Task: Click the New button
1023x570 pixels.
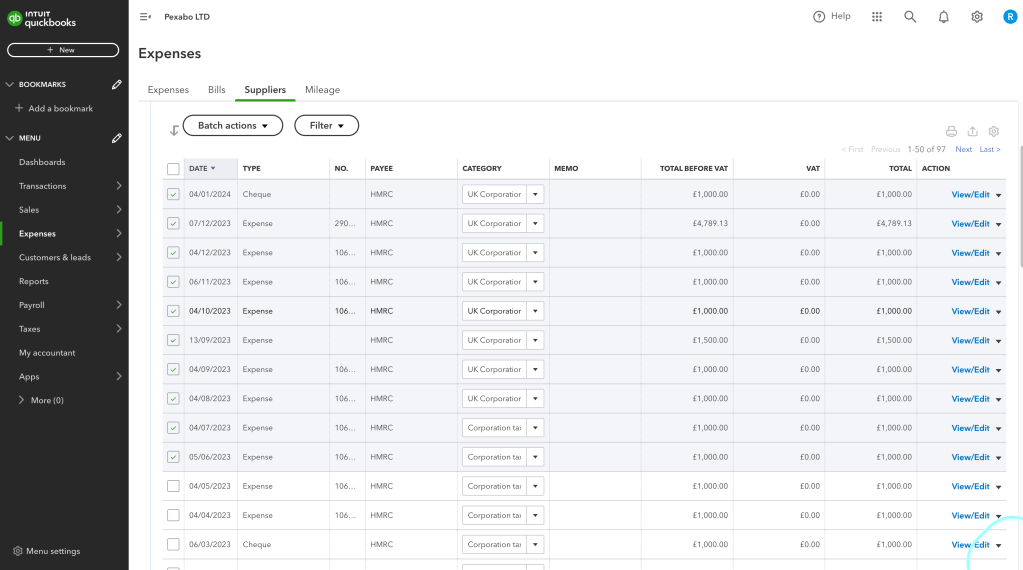Action: point(63,50)
